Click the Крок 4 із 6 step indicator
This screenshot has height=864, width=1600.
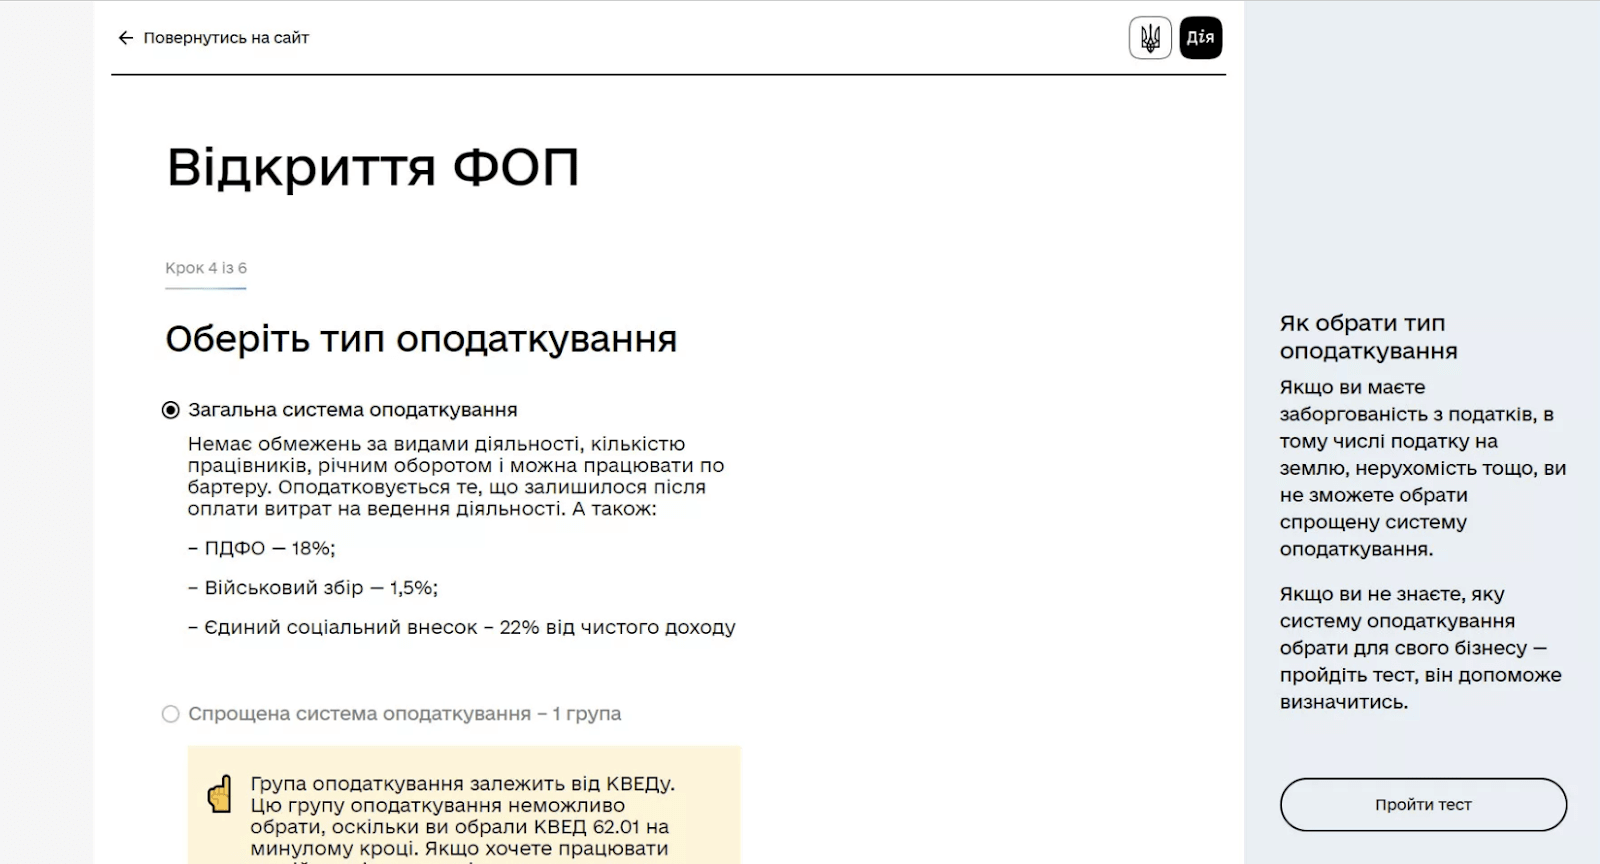click(206, 268)
